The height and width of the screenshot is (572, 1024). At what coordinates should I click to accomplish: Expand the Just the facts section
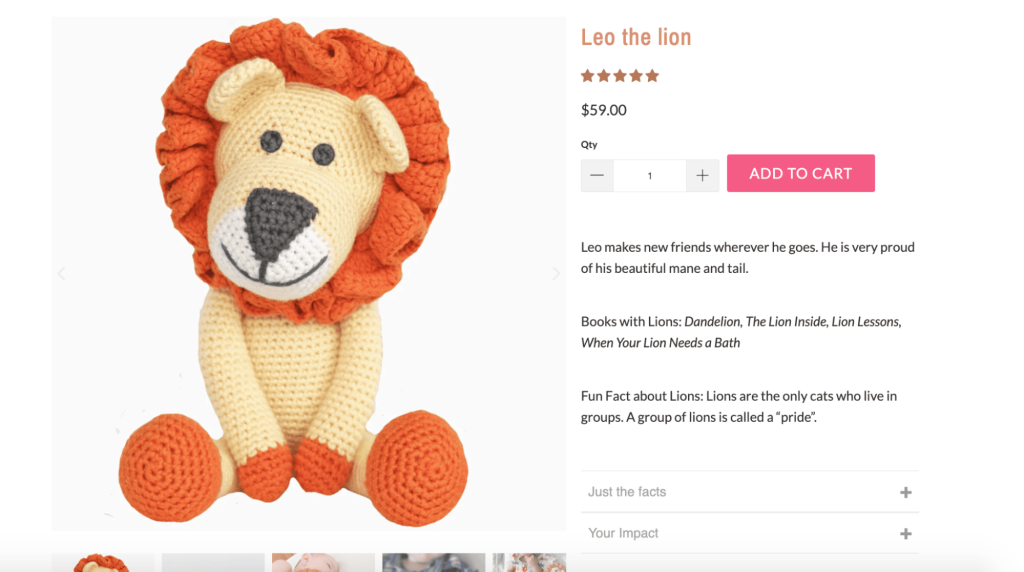tap(627, 492)
